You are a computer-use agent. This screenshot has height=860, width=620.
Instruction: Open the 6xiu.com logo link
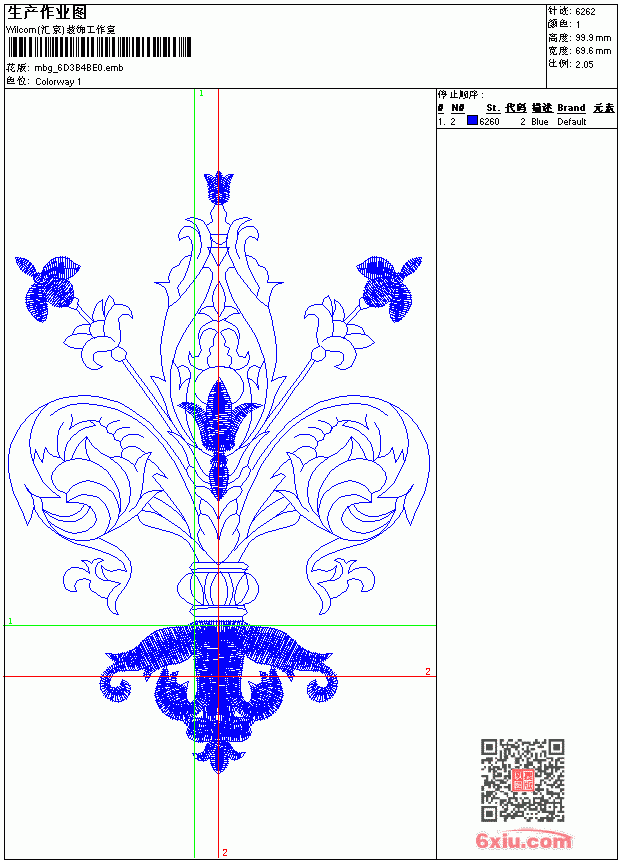click(x=523, y=839)
